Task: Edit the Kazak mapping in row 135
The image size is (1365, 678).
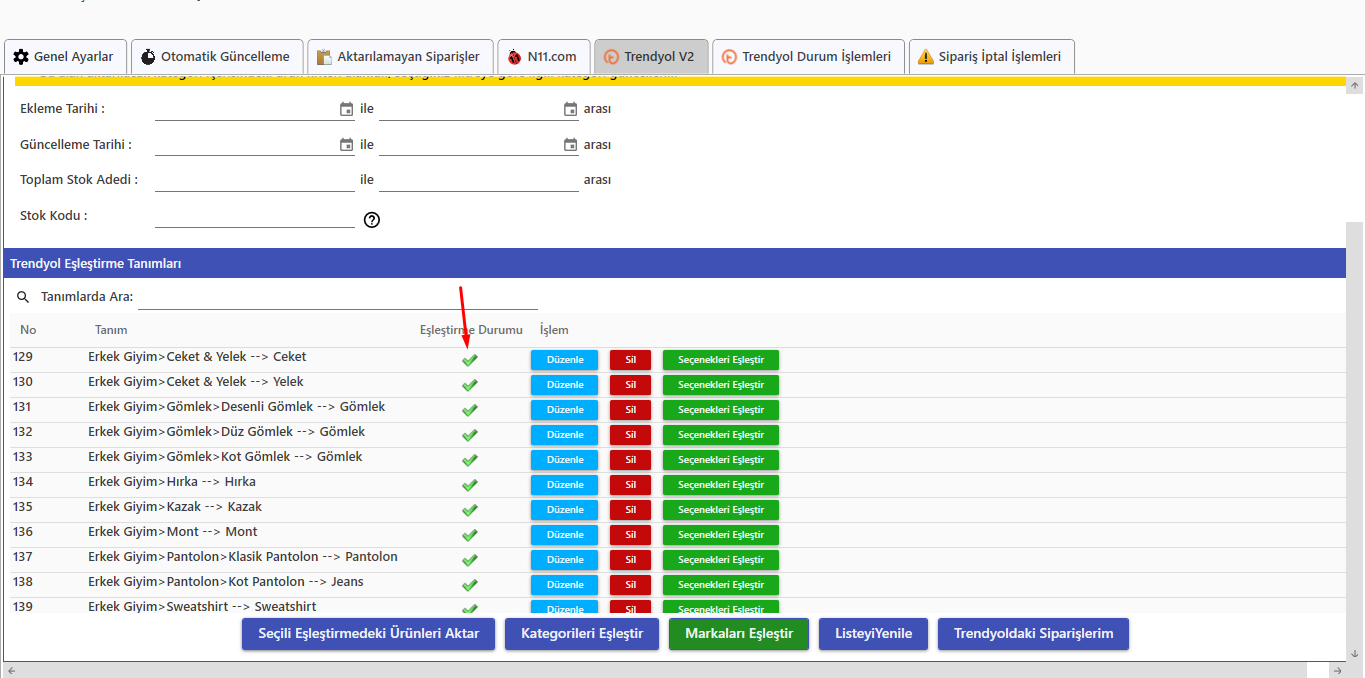Action: [x=565, y=510]
